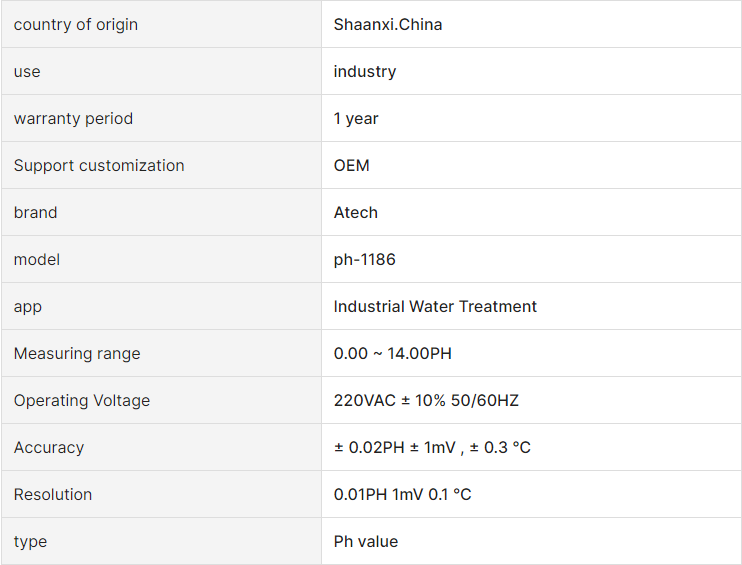Click the 'Ph value' type cell
Image resolution: width=742 pixels, height=565 pixels.
coord(531,541)
